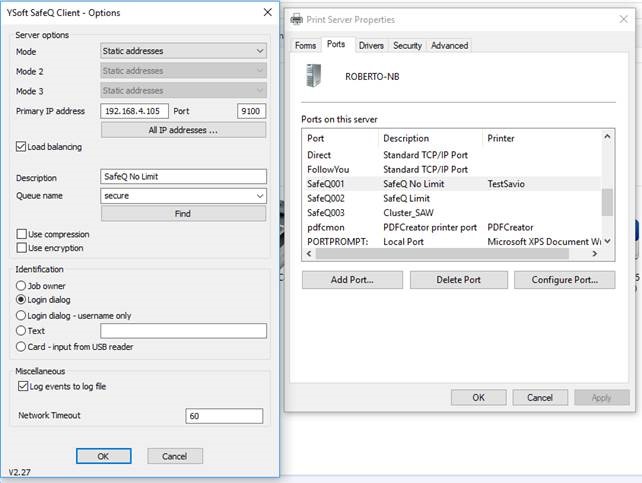Click the Description column header
The height and width of the screenshot is (483, 642).
point(431,138)
